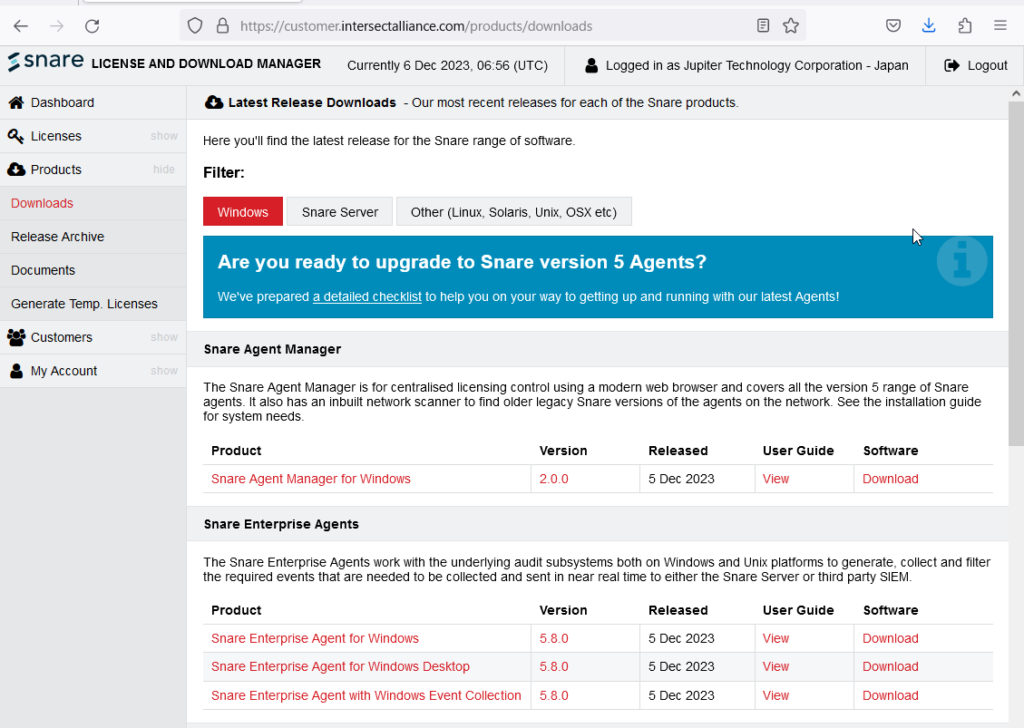Expand Customers section with show toggle
Image resolution: width=1024 pixels, height=728 pixels.
[164, 337]
